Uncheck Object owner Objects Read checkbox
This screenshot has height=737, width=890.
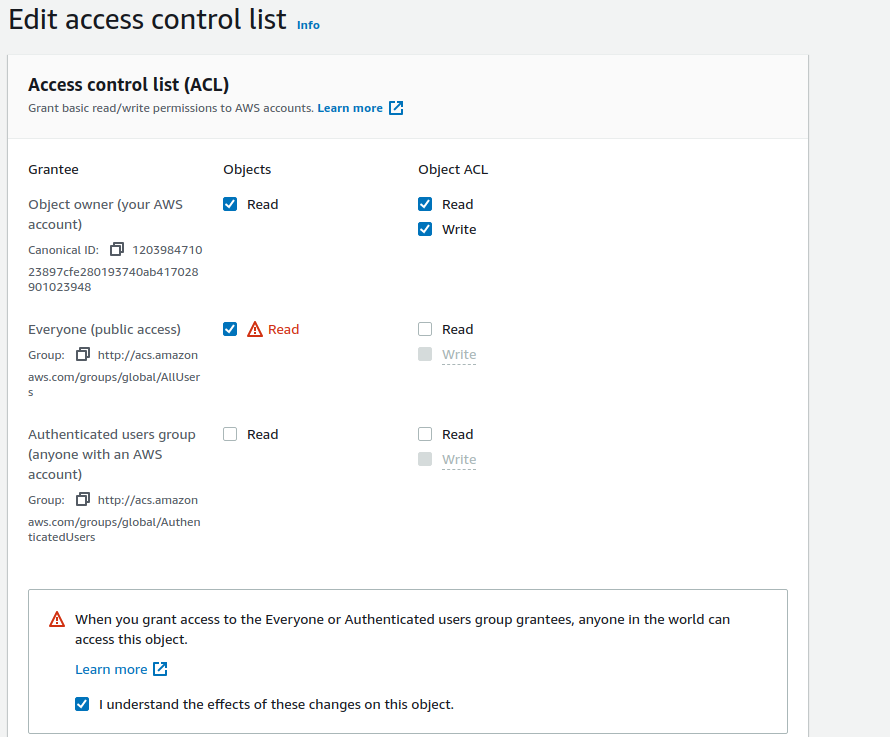[x=230, y=204]
